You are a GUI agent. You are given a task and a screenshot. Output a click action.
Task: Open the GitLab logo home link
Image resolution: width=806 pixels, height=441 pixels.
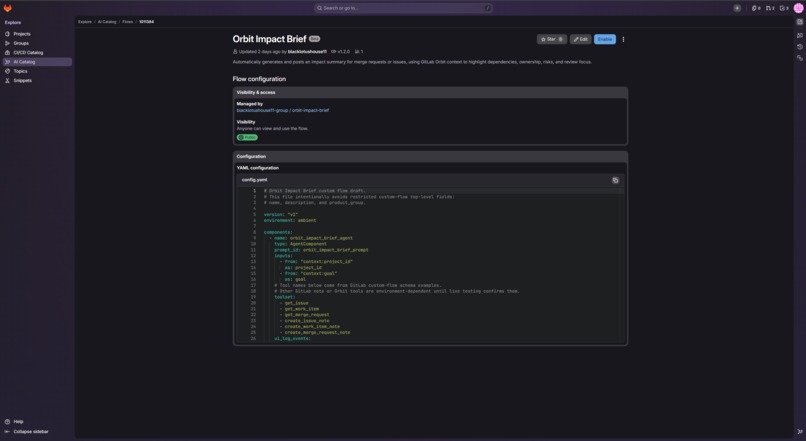[8, 8]
